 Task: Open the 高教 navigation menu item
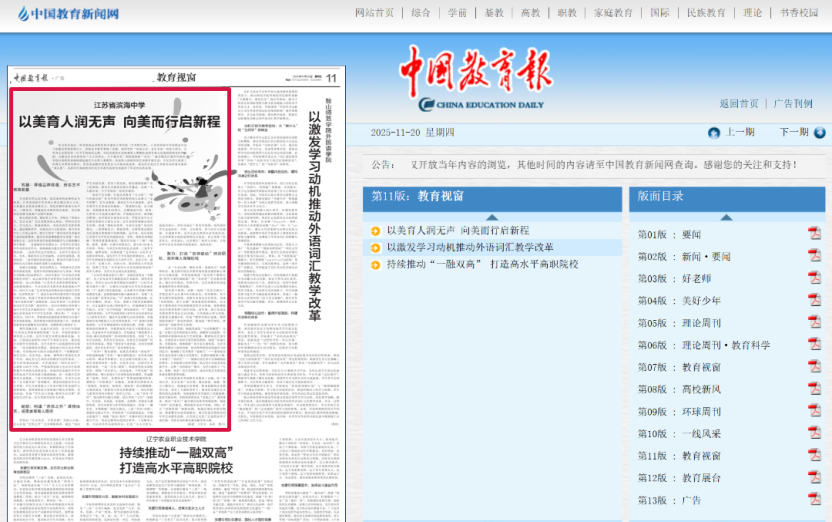click(530, 13)
